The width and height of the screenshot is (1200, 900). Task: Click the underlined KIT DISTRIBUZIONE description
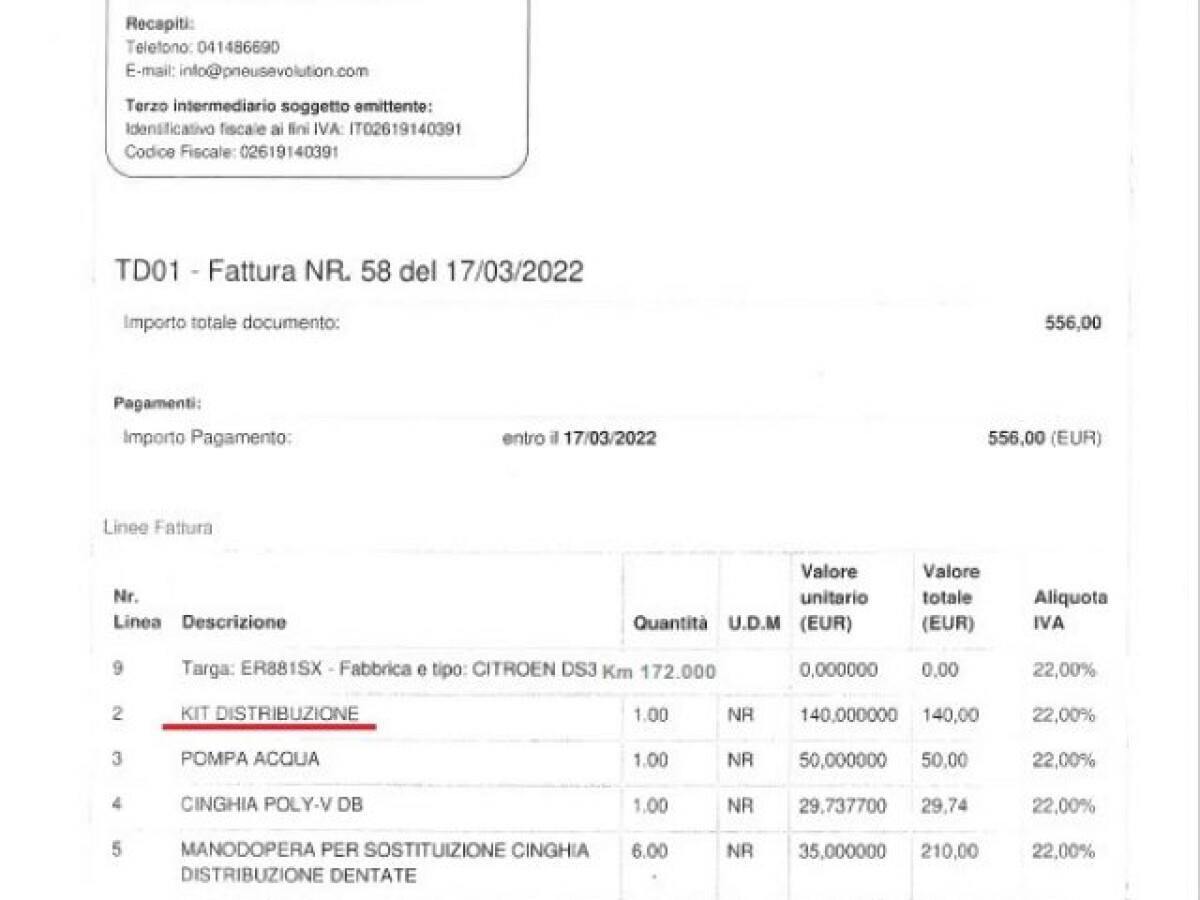(x=269, y=714)
